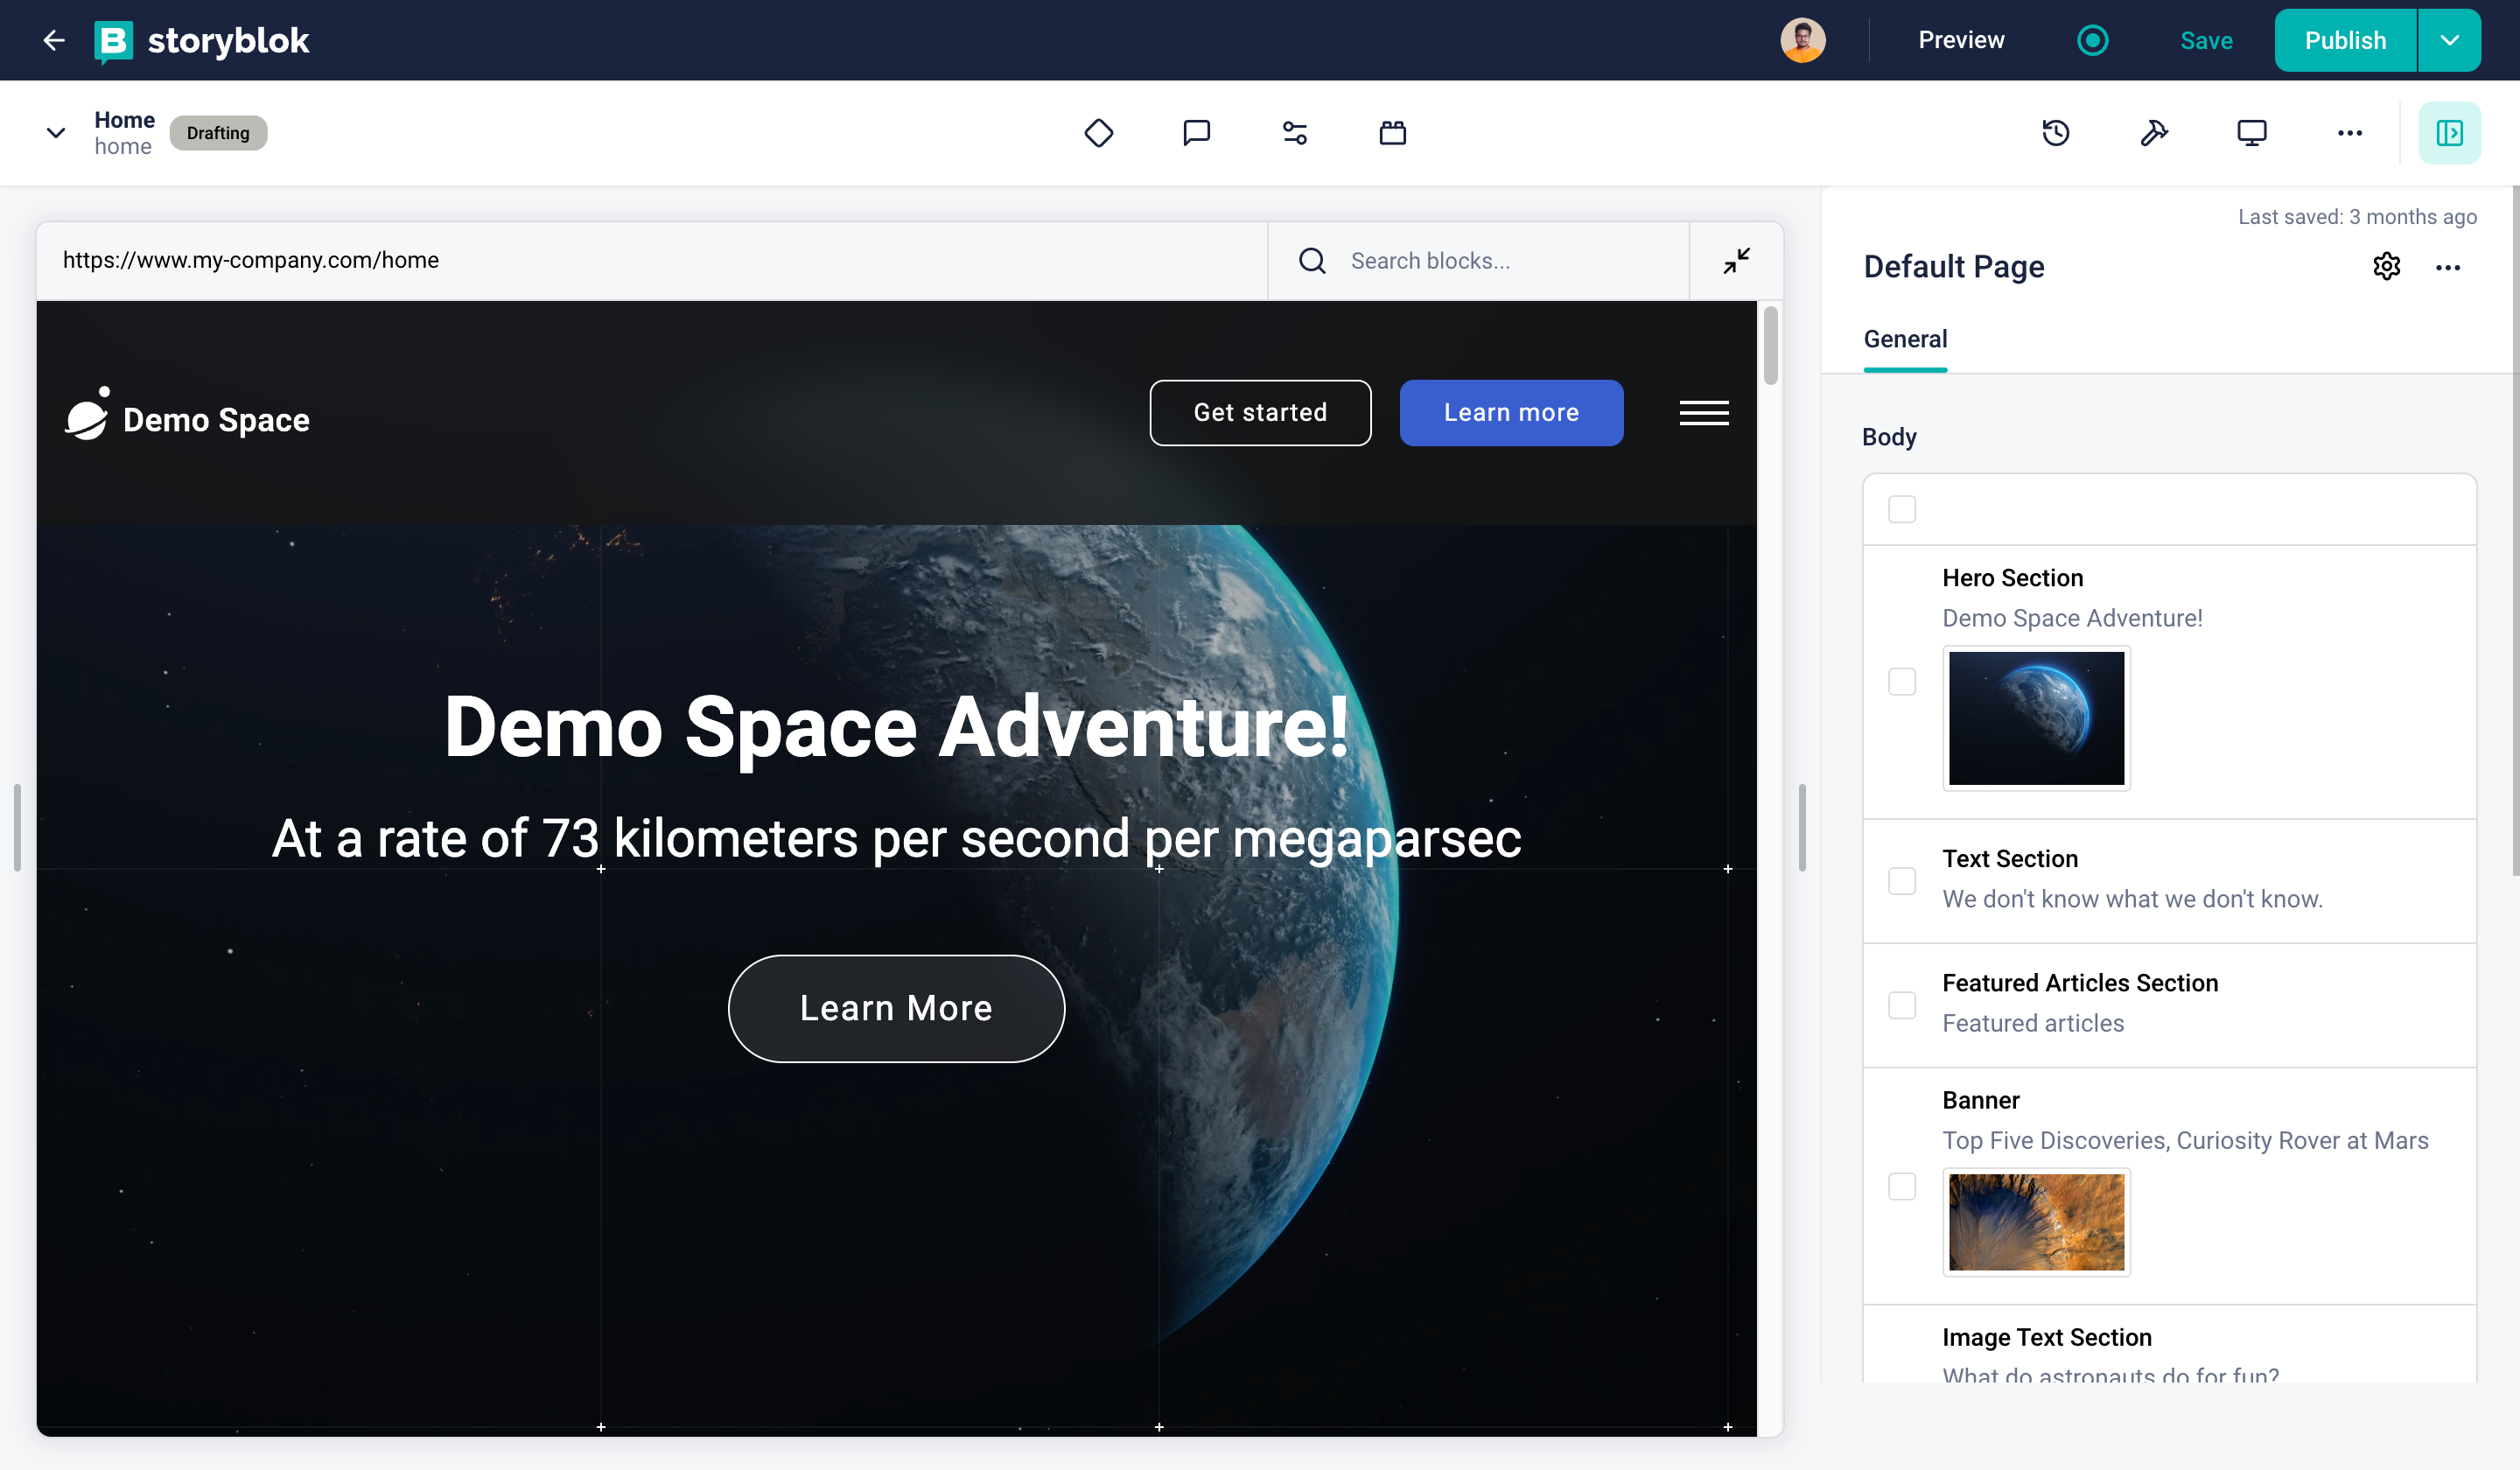Image resolution: width=2520 pixels, height=1470 pixels.
Task: Switch device view with monitor icon
Action: [2252, 133]
